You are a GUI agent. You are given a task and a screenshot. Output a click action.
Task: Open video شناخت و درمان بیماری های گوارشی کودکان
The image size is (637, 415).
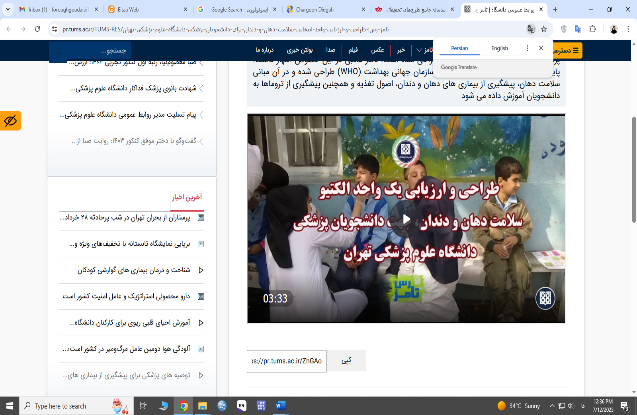tap(134, 270)
